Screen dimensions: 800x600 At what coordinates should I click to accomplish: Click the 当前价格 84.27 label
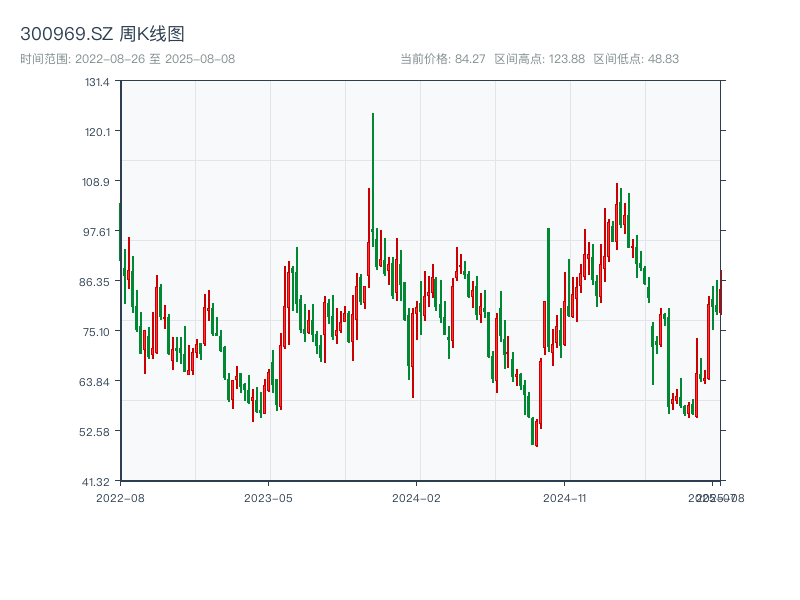point(442,59)
